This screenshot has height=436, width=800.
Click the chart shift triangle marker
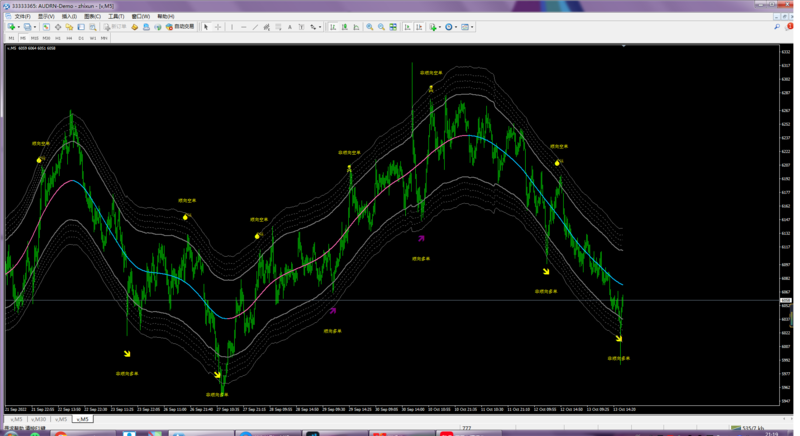coord(623,46)
